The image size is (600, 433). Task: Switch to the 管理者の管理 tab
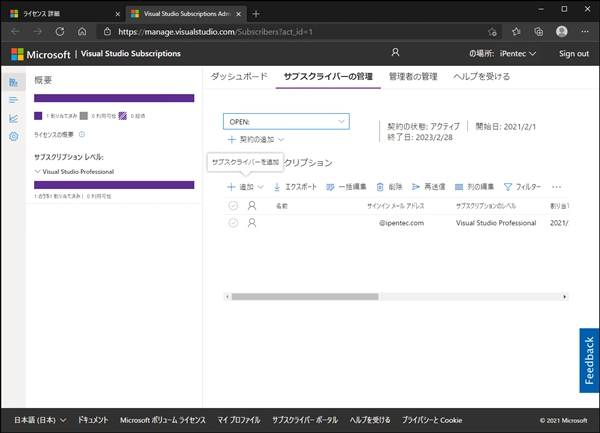[x=413, y=77]
